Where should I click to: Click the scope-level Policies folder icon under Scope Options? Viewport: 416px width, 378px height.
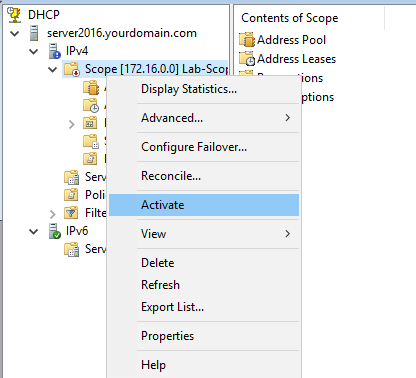click(x=90, y=159)
